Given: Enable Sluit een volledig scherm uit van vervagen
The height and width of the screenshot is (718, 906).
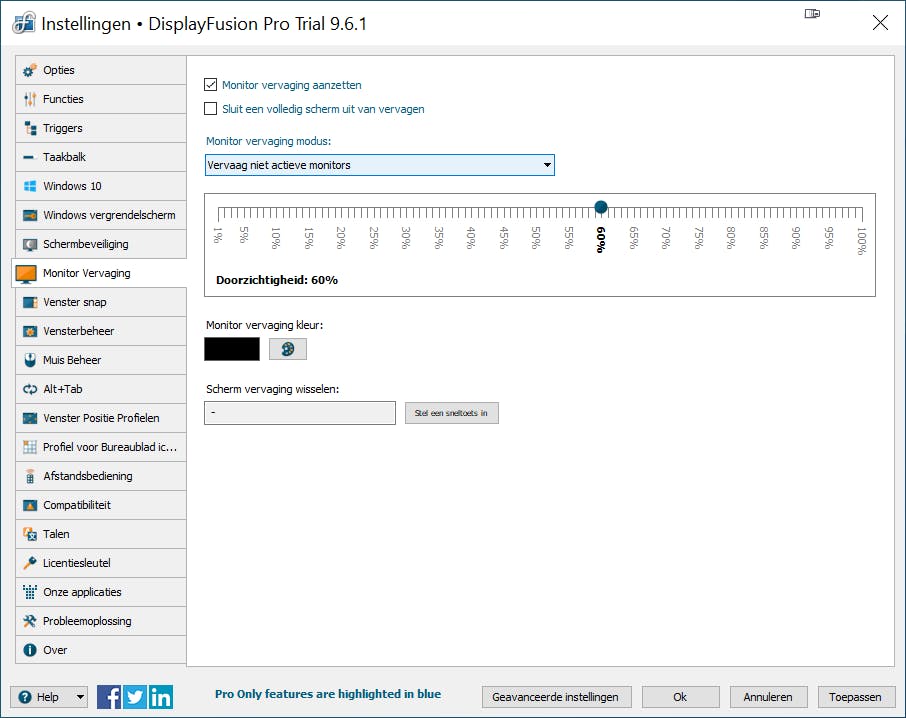Looking at the screenshot, I should click(211, 109).
